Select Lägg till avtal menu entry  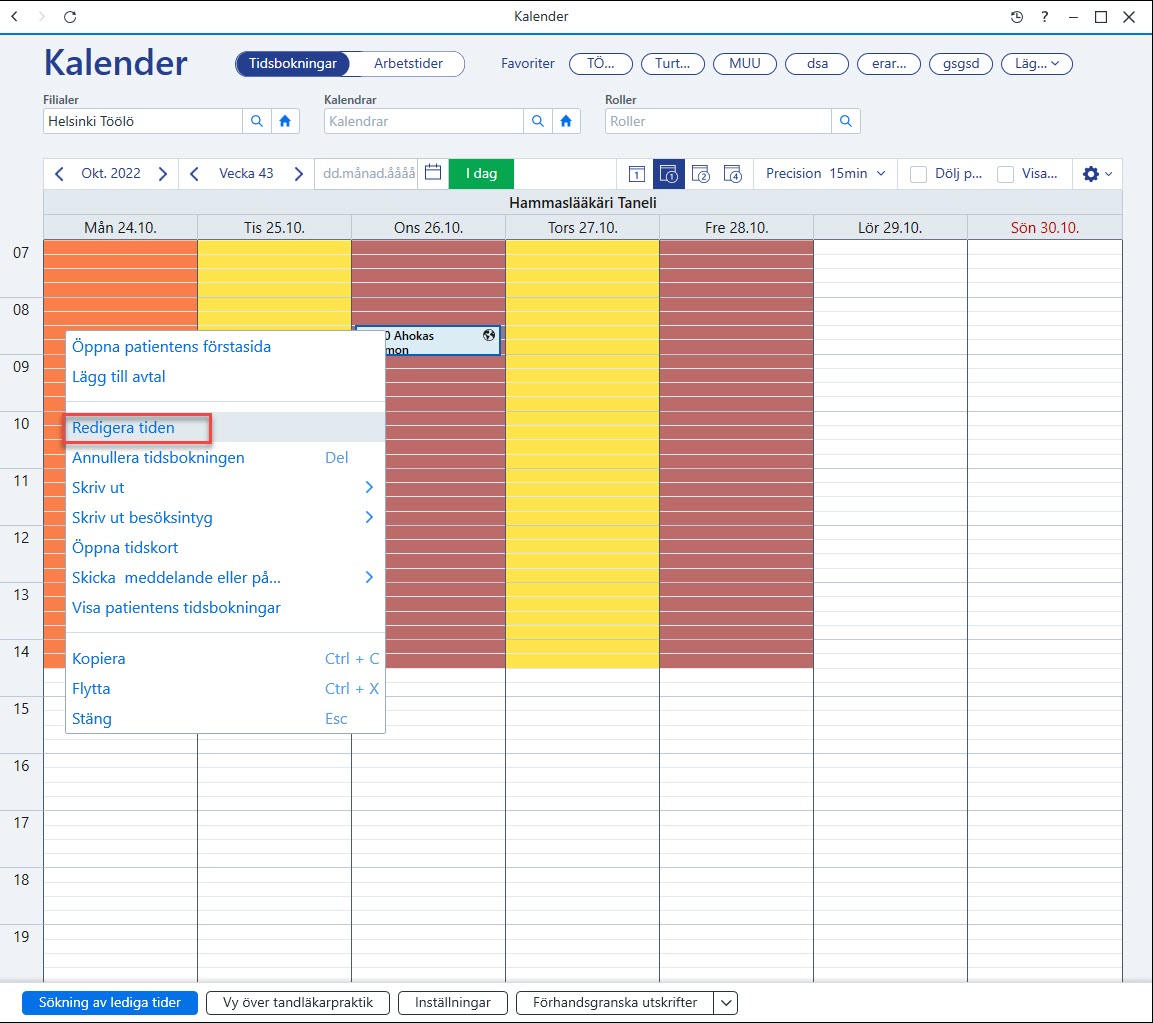tap(225, 377)
